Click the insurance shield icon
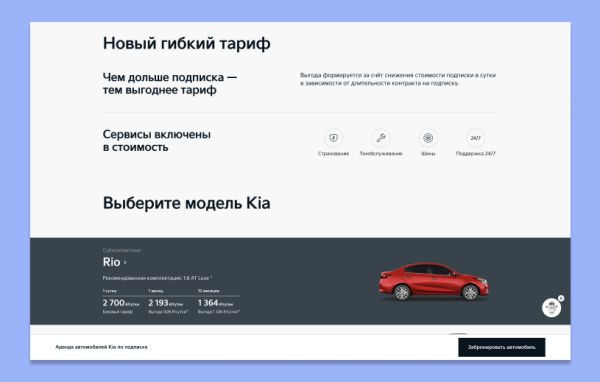The width and height of the screenshot is (600, 382). point(333,138)
